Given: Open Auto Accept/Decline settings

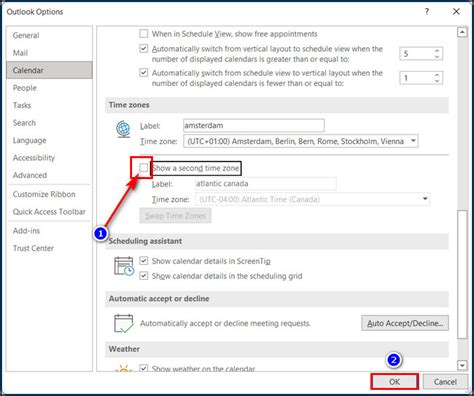Looking at the screenshot, I should point(405,323).
